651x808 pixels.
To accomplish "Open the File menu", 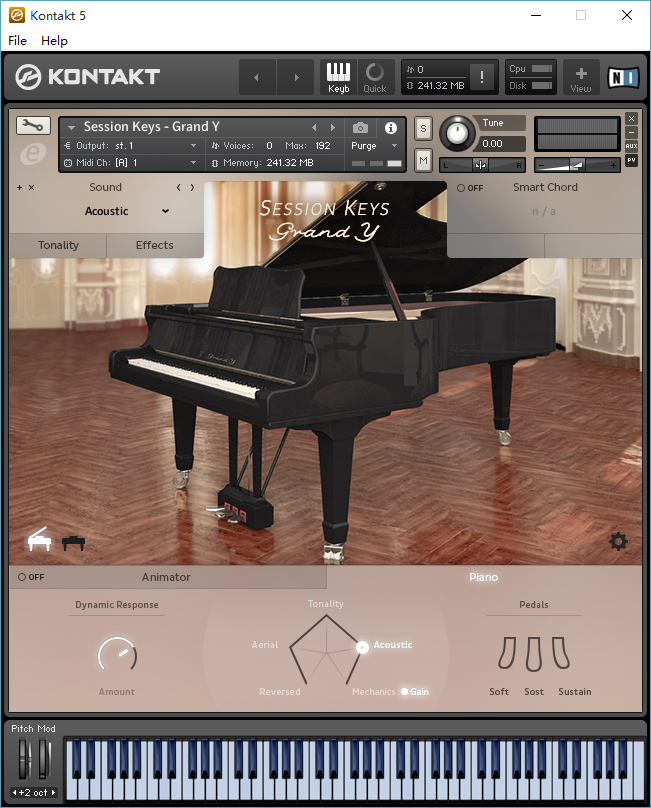I will (x=18, y=41).
